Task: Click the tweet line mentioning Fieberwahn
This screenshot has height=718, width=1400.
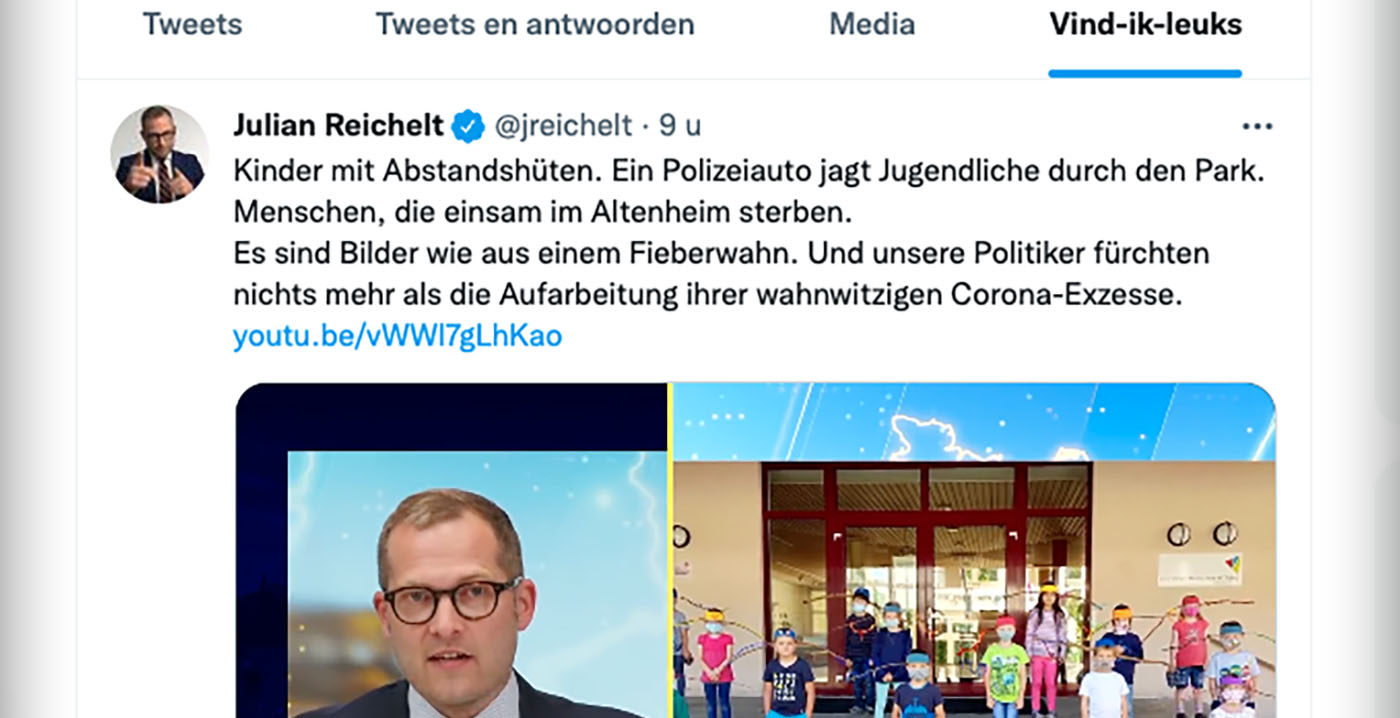Action: click(721, 253)
